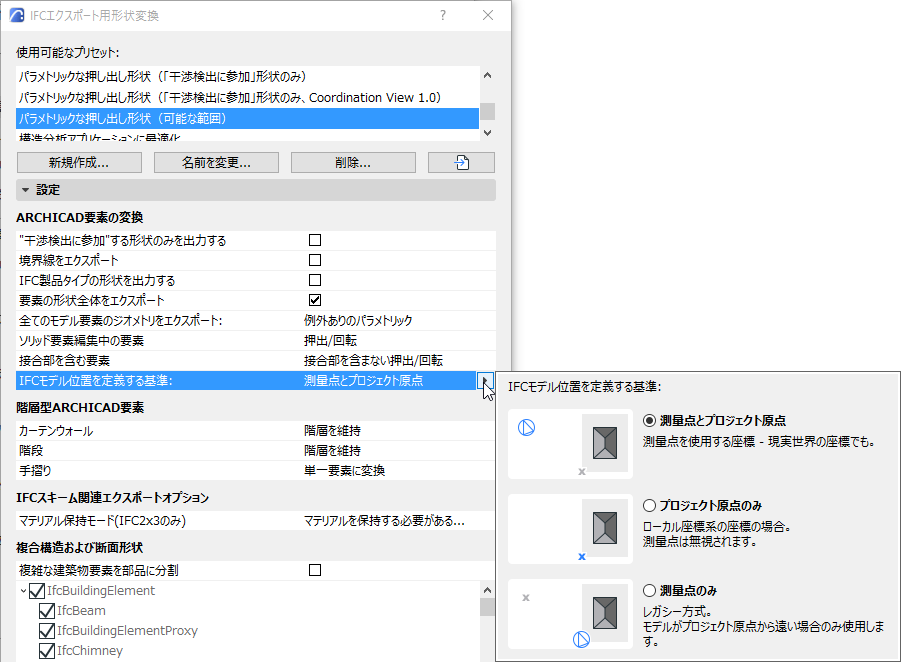Screen dimensions: 901x662
Task: Collapse the IfcBuildingElement tree node
Action: point(23,591)
